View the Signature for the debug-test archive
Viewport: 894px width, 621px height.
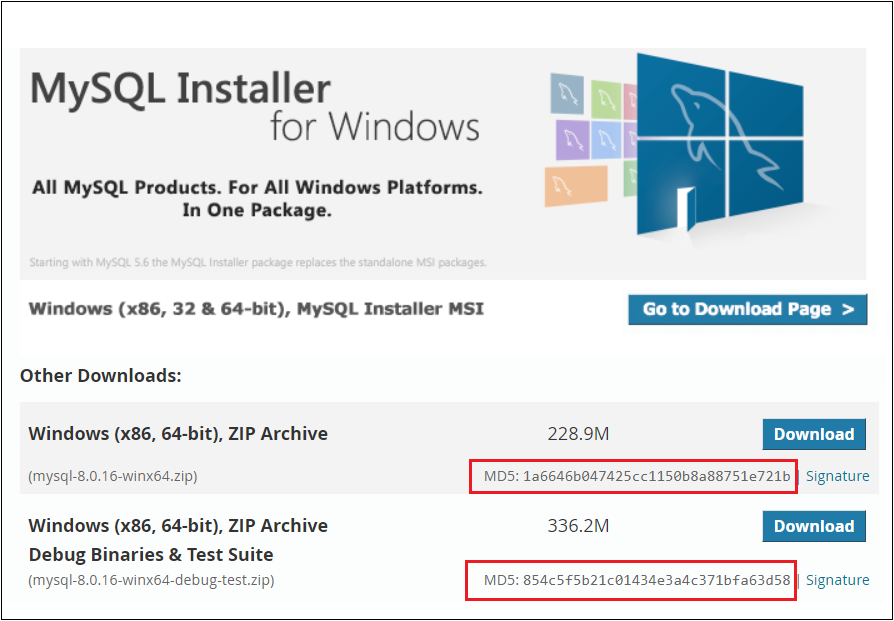tap(838, 580)
